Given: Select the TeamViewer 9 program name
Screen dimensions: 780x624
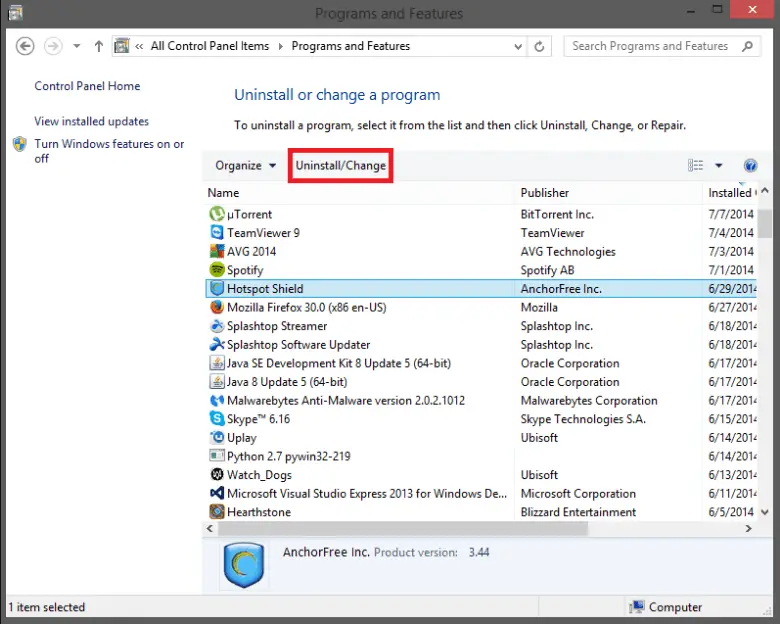Looking at the screenshot, I should click(x=263, y=233).
